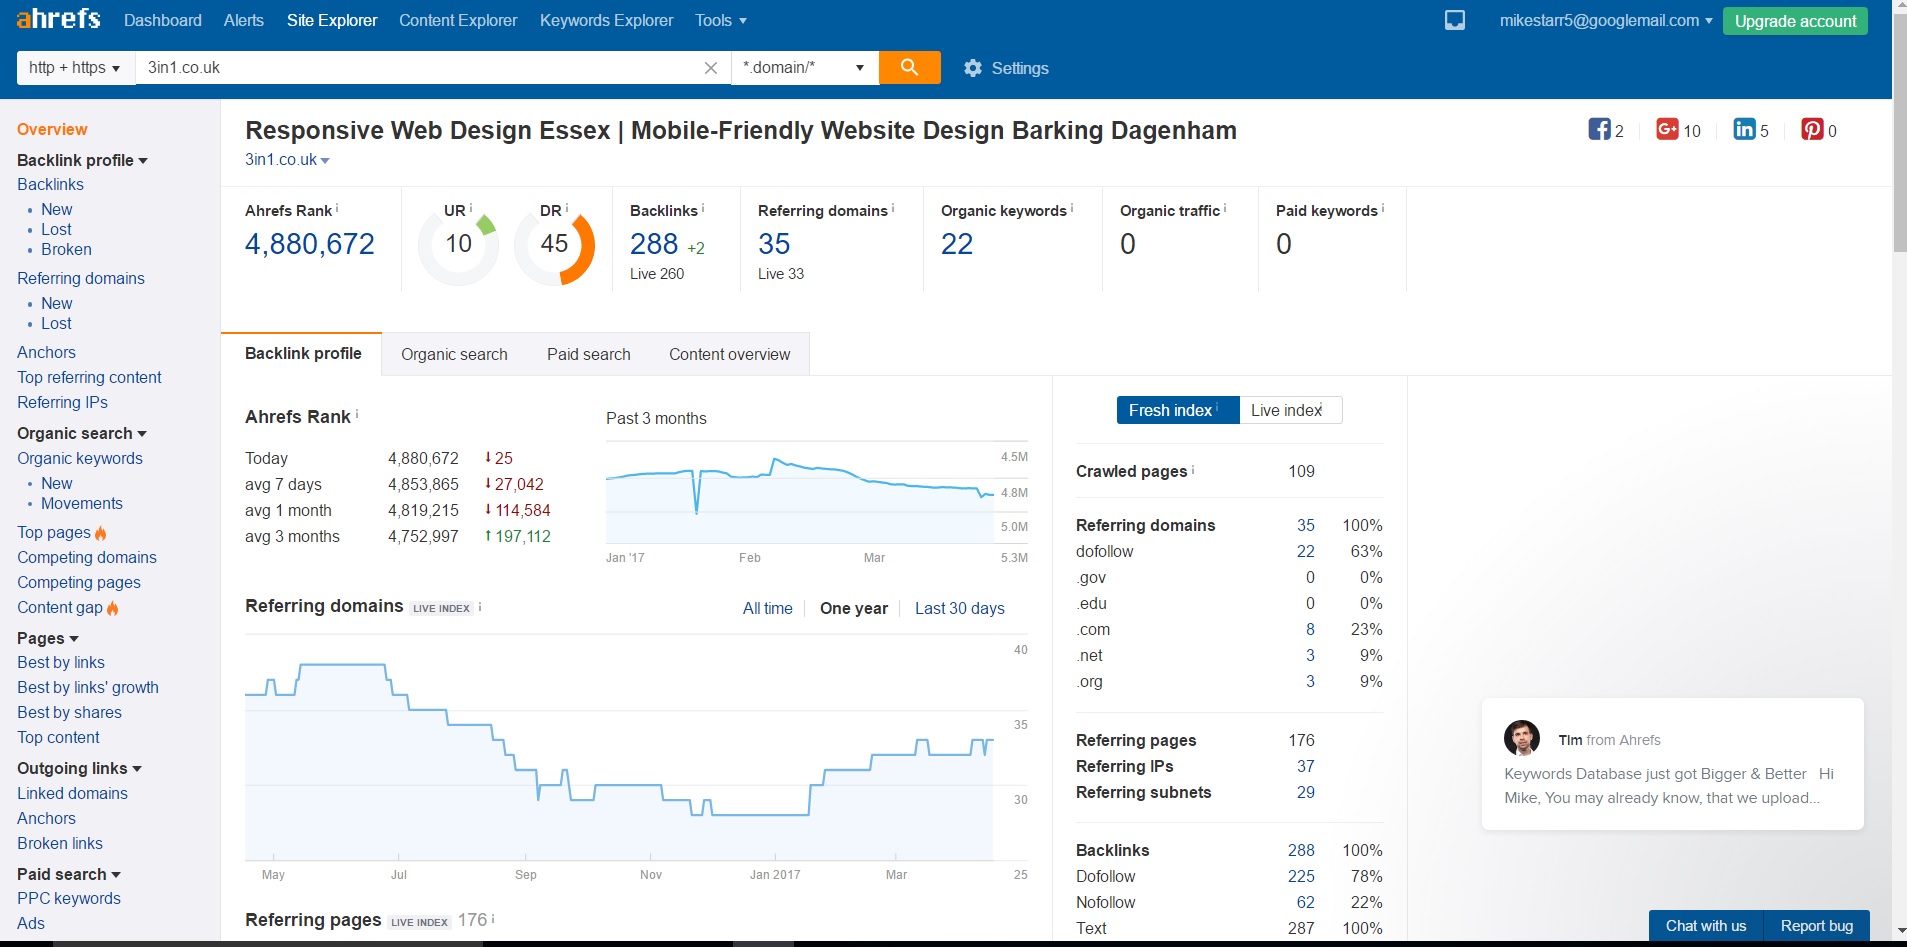The height and width of the screenshot is (947, 1907).
Task: Click the orange search magnifier button
Action: 909,67
